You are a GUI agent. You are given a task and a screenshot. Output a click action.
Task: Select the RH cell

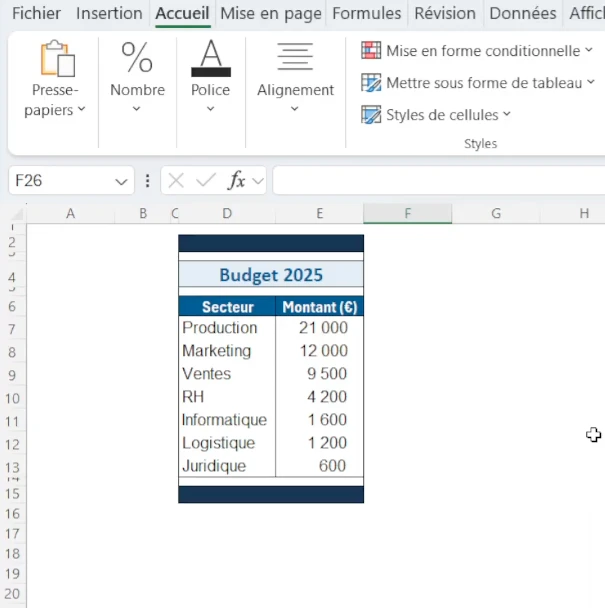pyautogui.click(x=227, y=397)
